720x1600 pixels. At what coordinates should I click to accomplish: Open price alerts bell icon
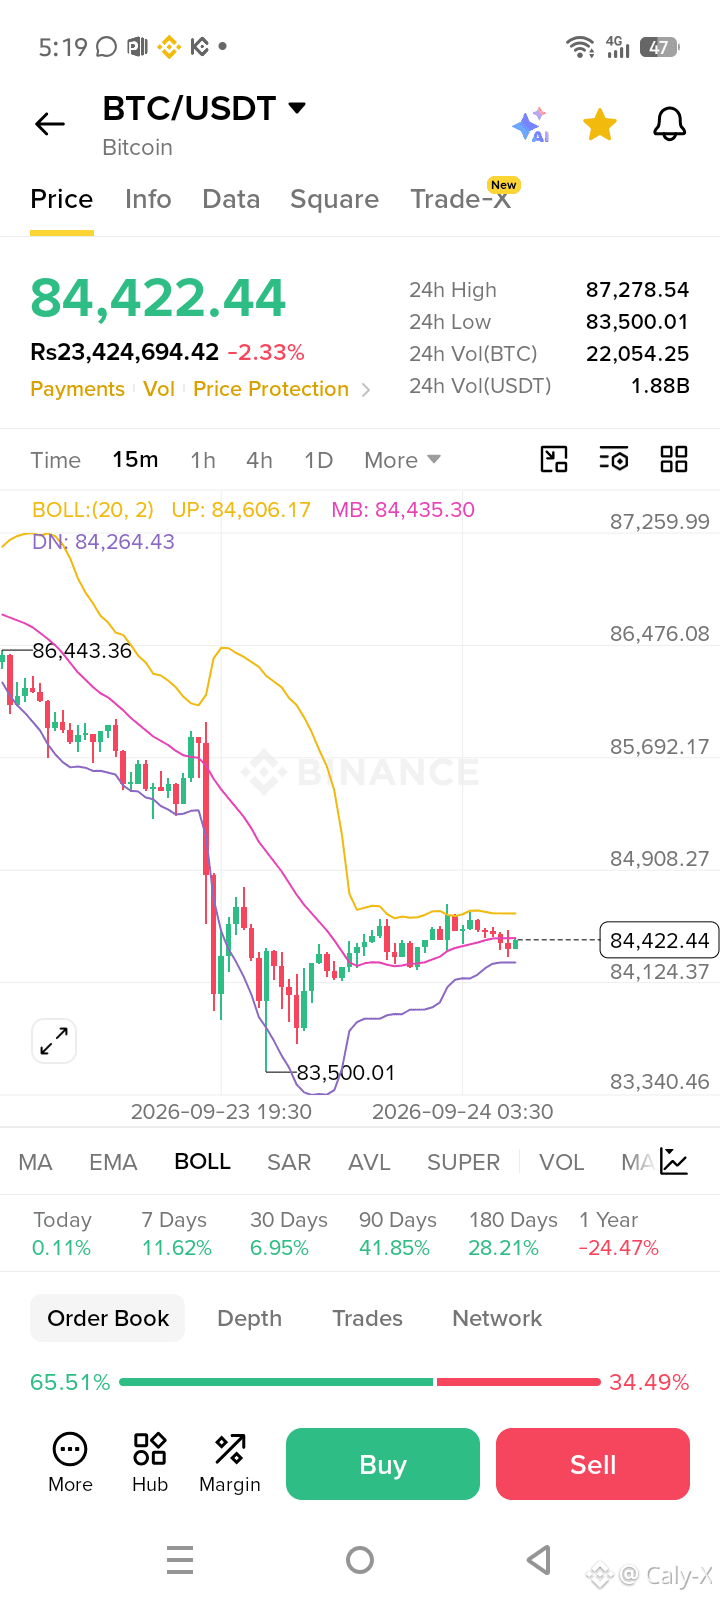click(670, 125)
